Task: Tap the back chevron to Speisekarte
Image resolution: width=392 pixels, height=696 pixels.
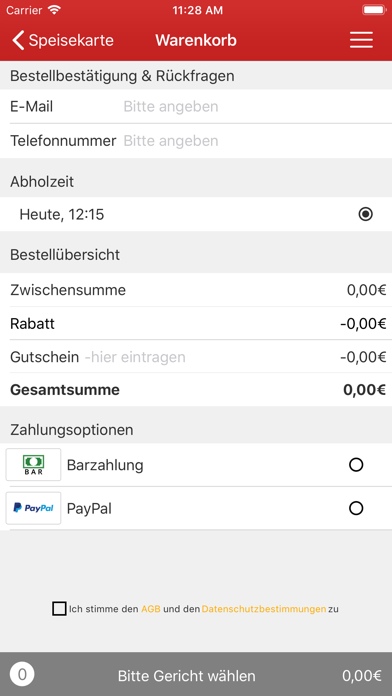Action: coord(18,40)
